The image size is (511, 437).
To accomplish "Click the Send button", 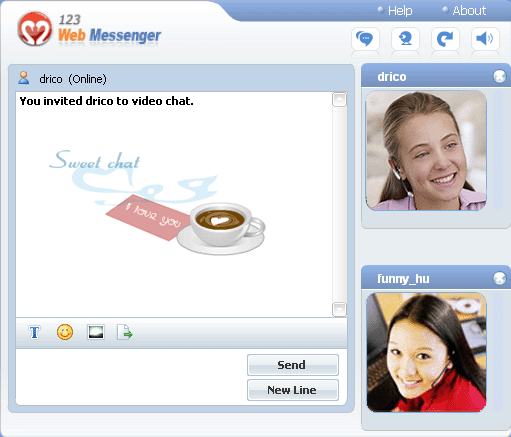I will [x=293, y=365].
